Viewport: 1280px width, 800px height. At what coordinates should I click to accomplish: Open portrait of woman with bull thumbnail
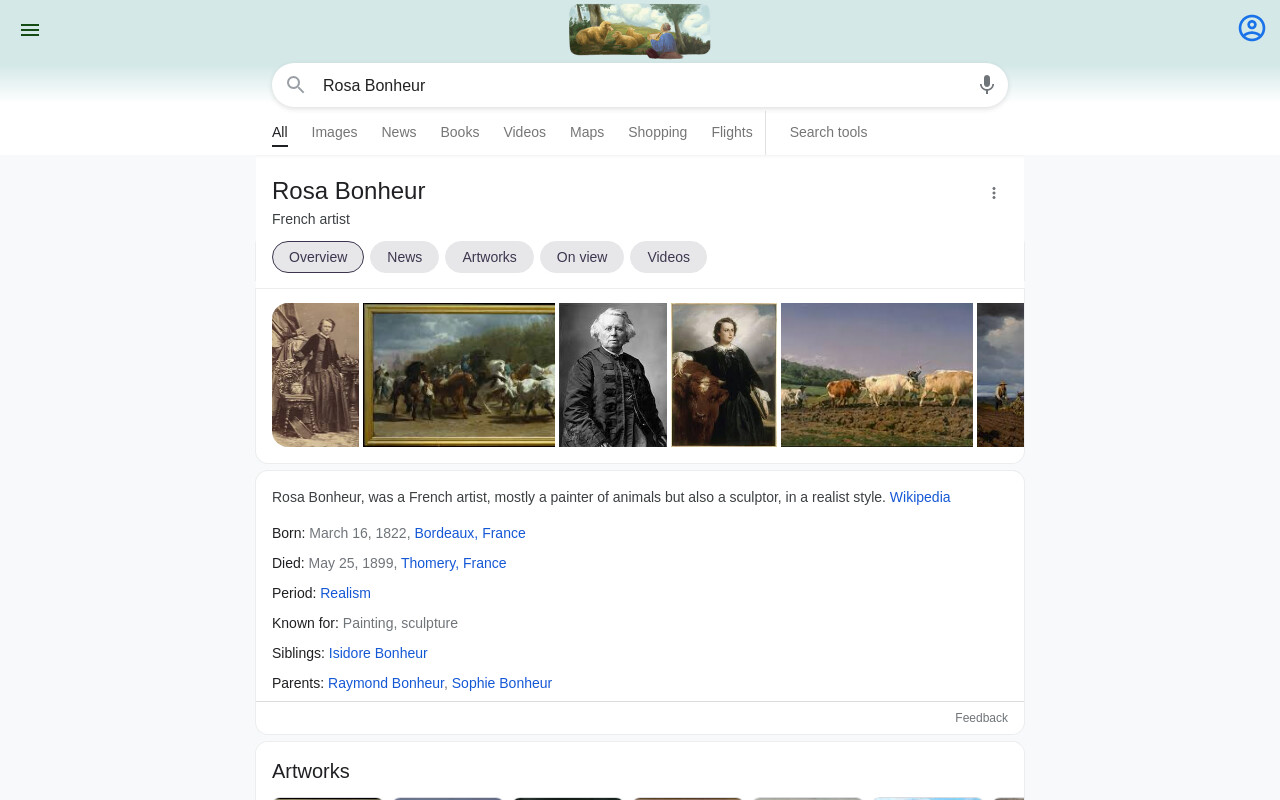724,375
